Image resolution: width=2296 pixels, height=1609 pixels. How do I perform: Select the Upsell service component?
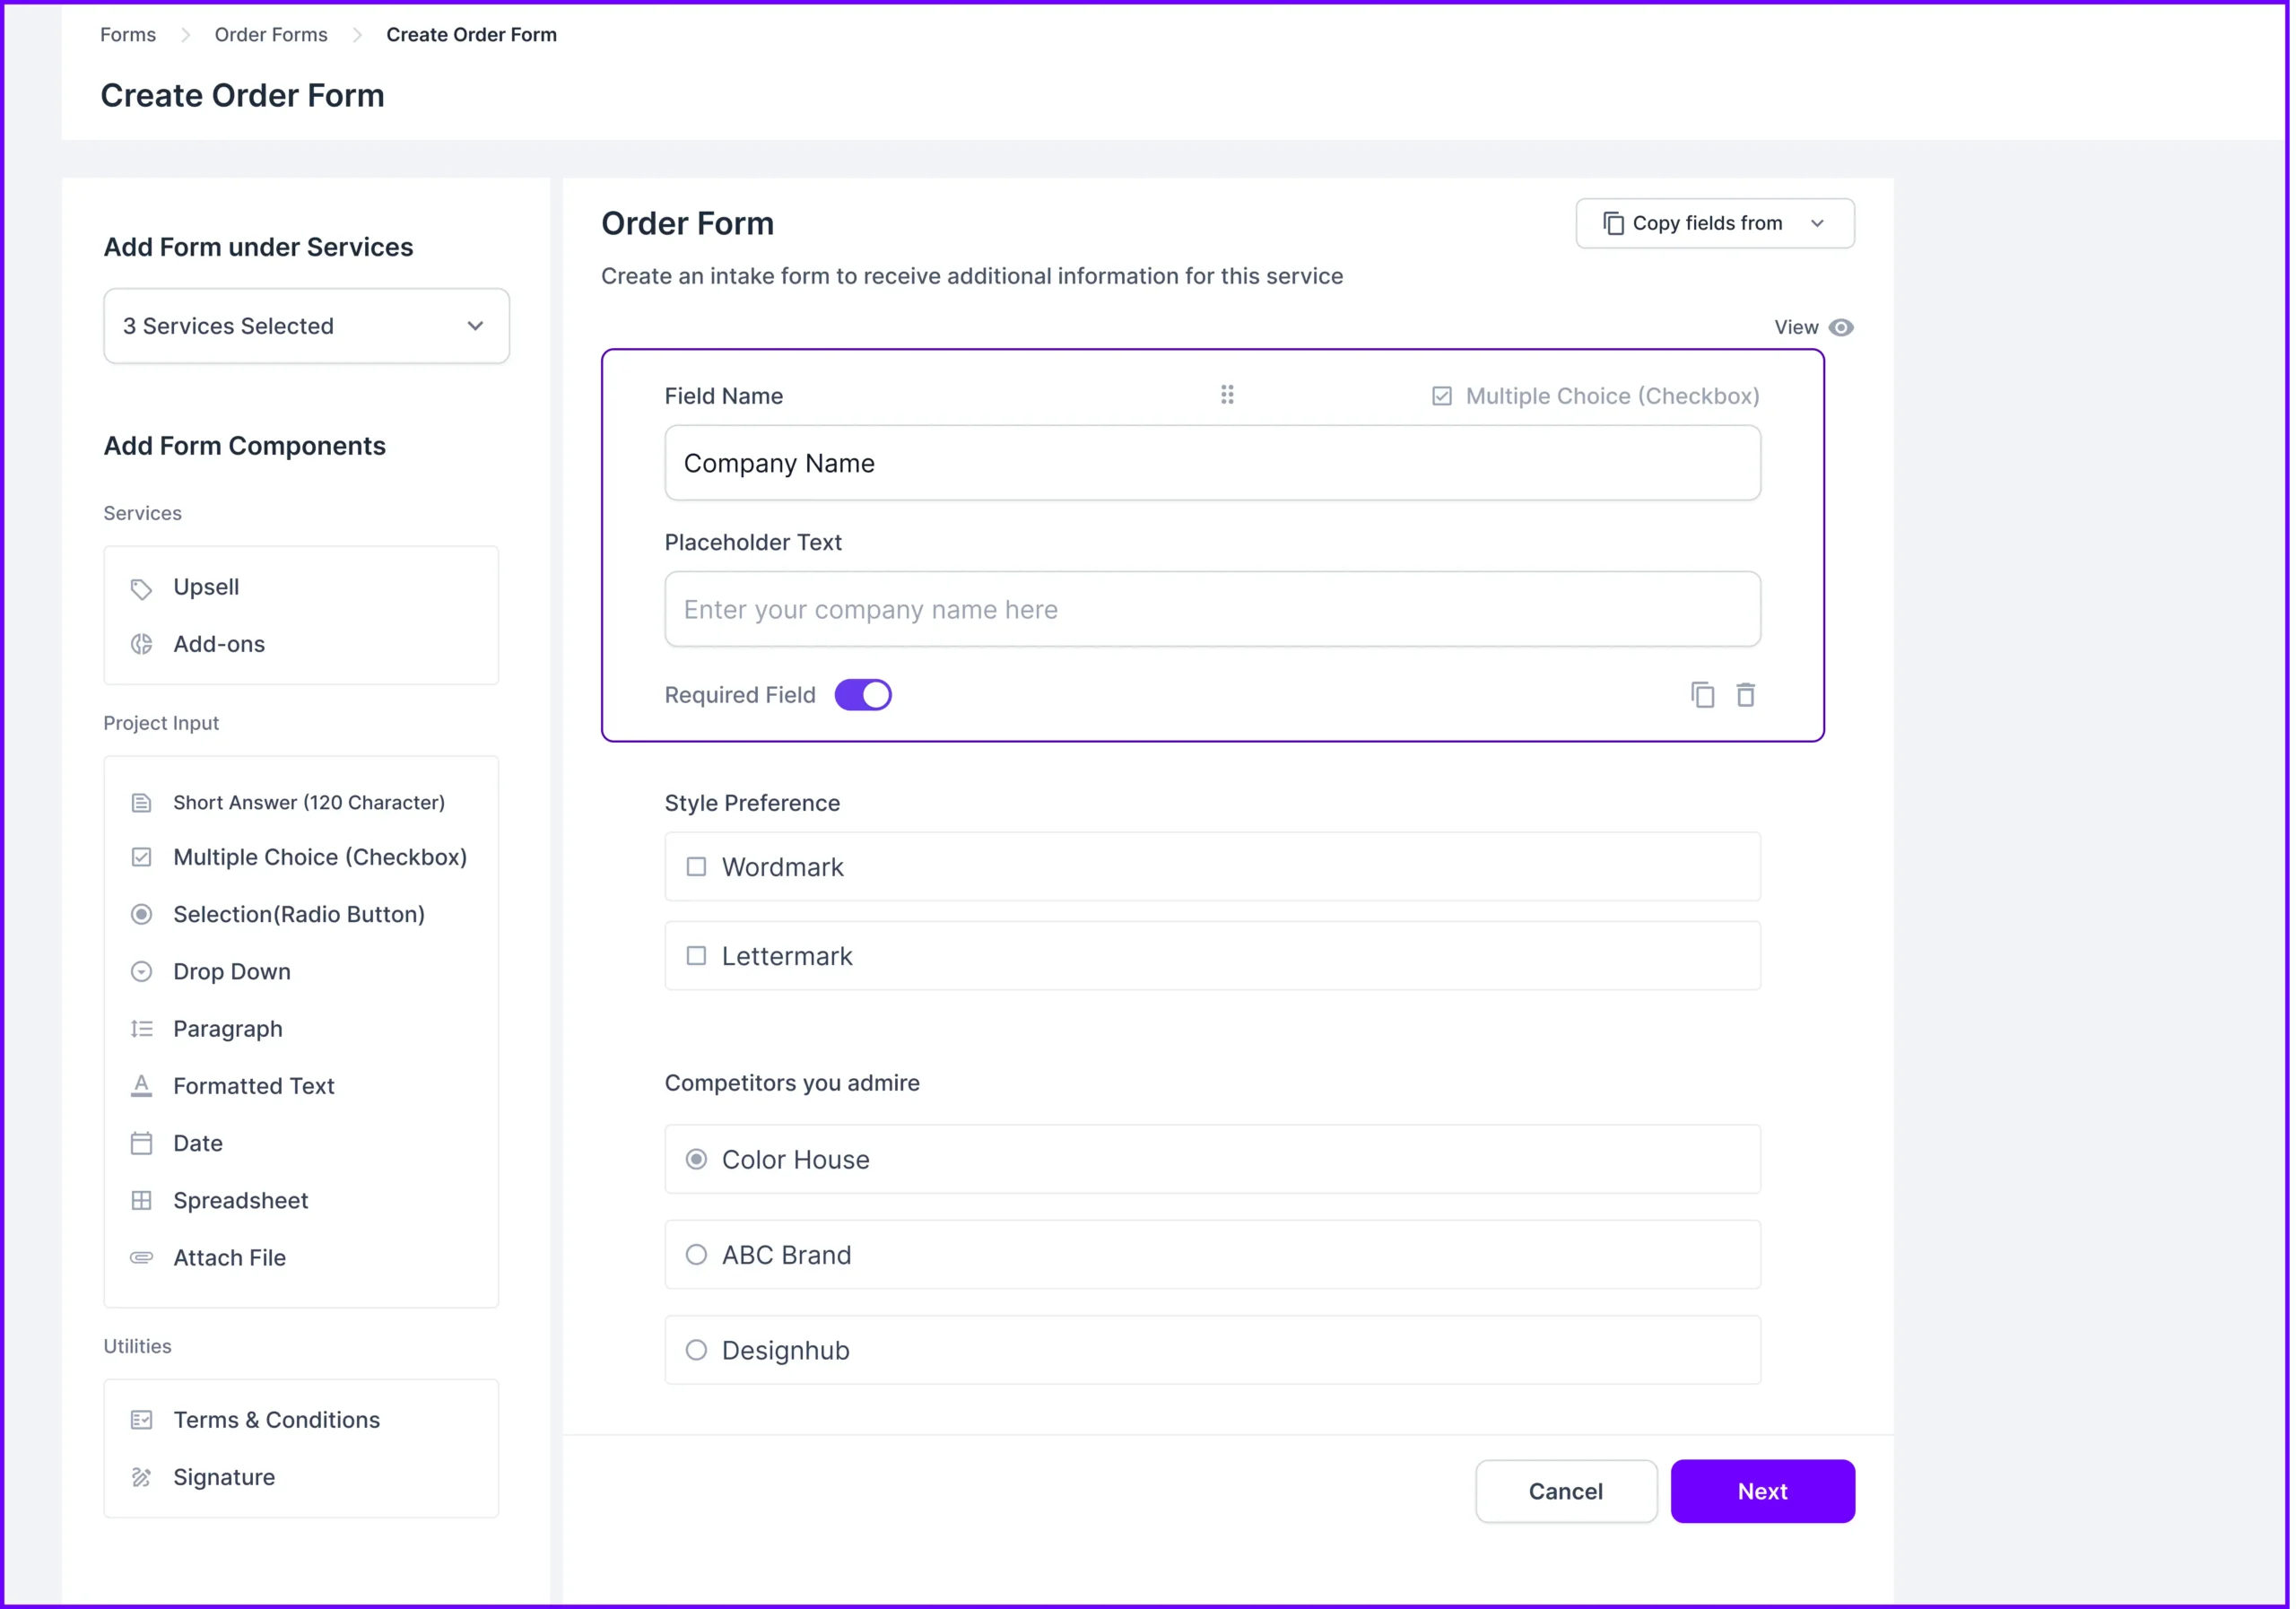click(205, 587)
